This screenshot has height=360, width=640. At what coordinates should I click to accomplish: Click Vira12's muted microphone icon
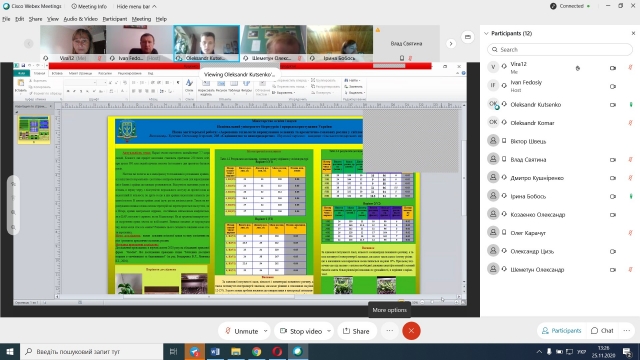pos(630,68)
